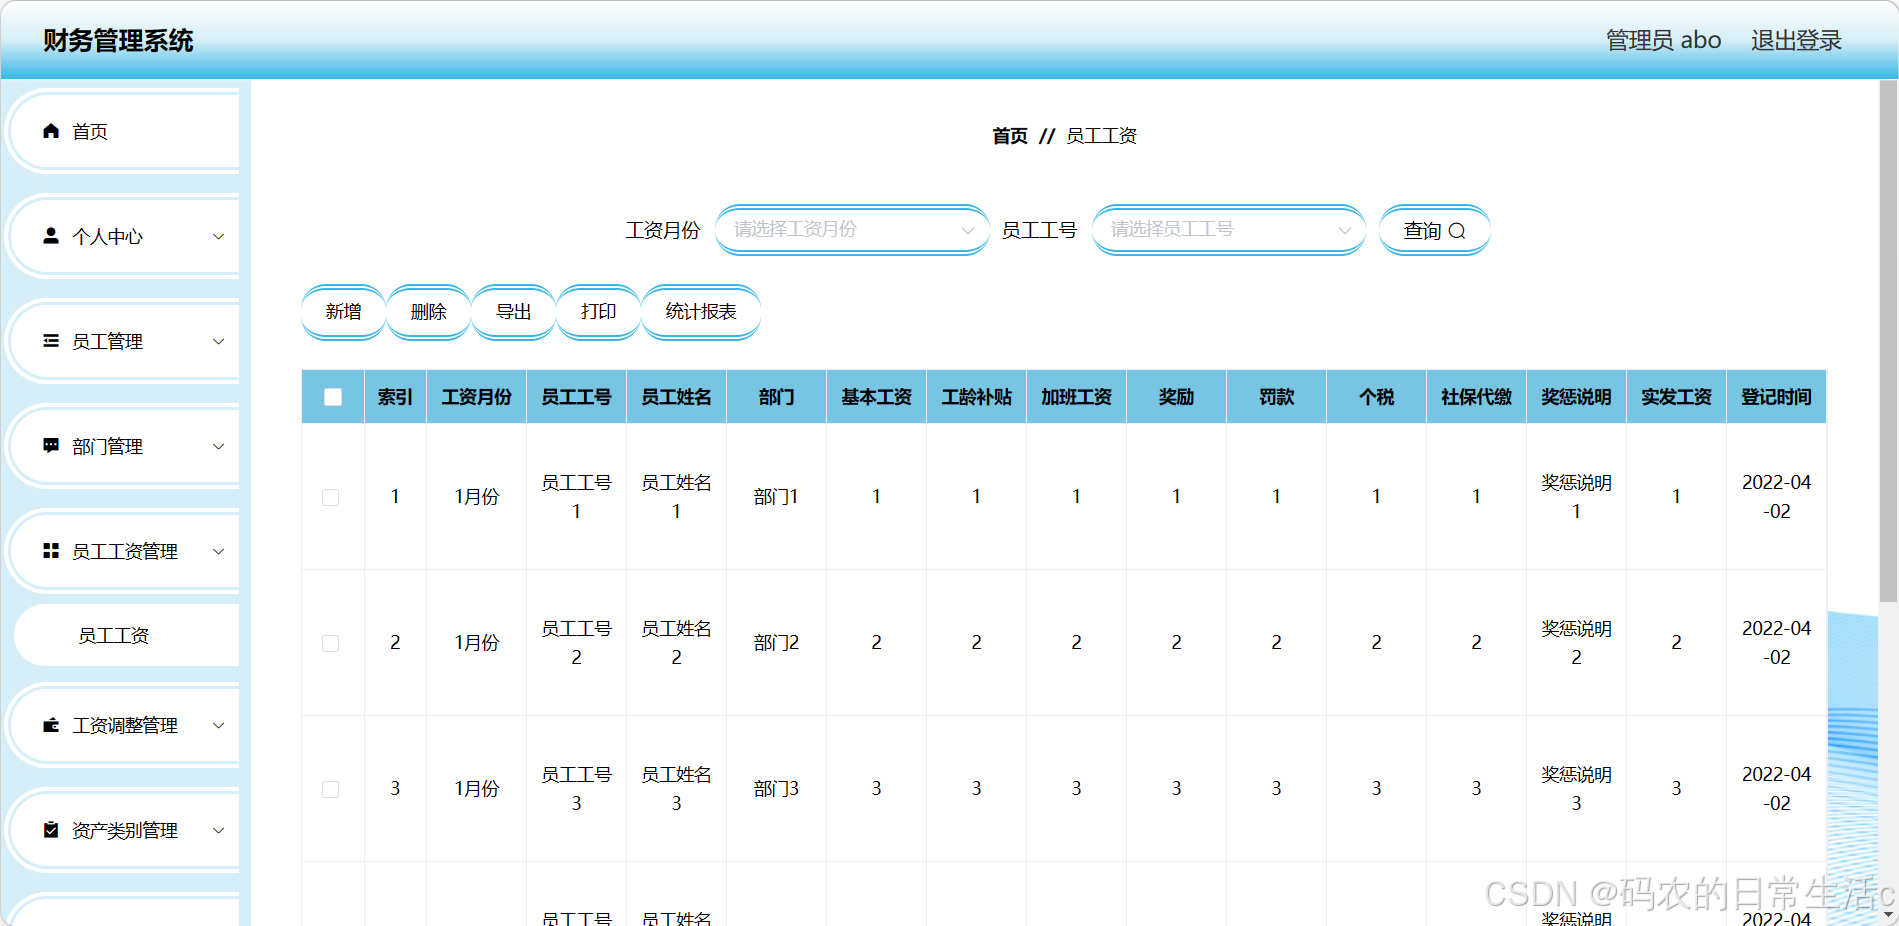The image size is (1899, 926).
Task: Click the 首页 breadcrumb link
Action: point(1009,136)
